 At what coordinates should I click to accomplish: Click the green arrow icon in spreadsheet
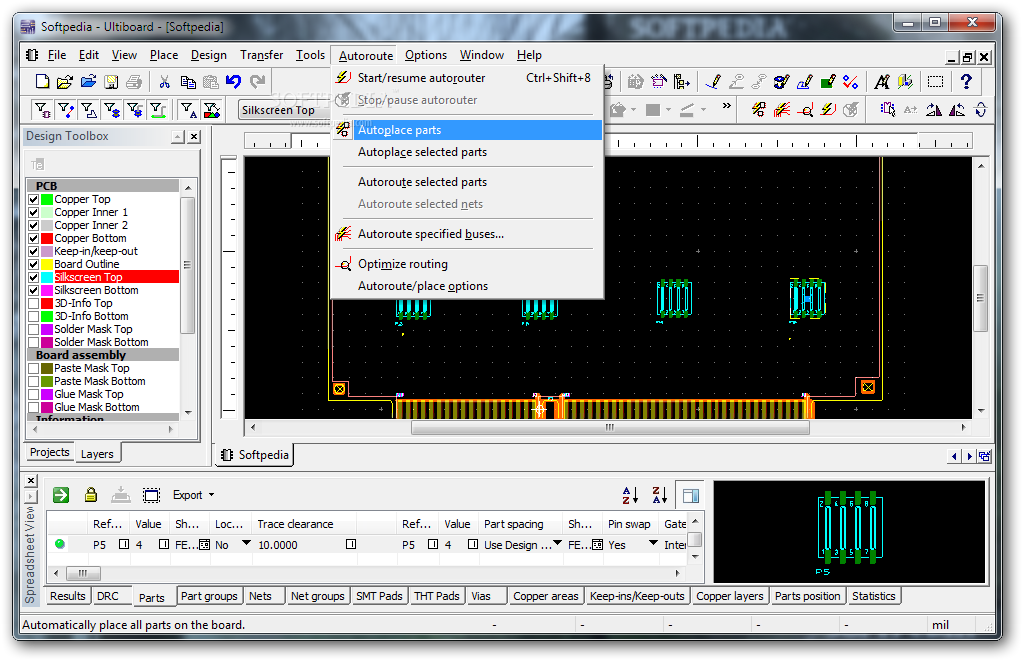pos(61,495)
